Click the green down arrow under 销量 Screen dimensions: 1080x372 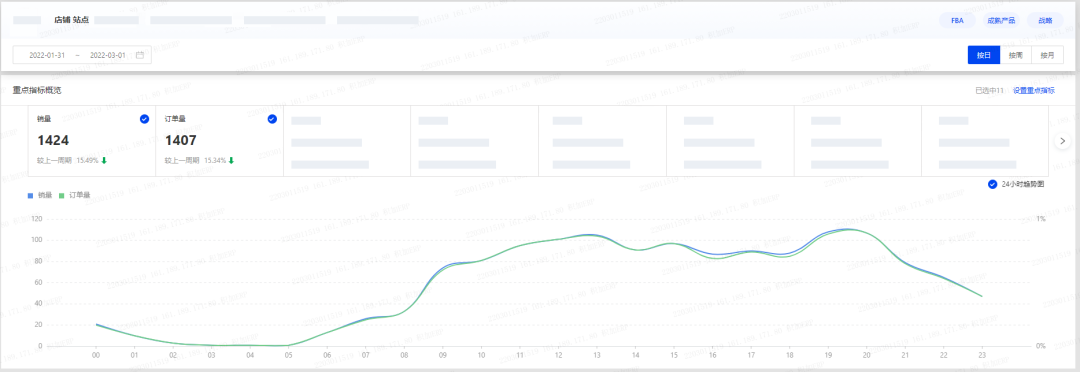point(103,161)
